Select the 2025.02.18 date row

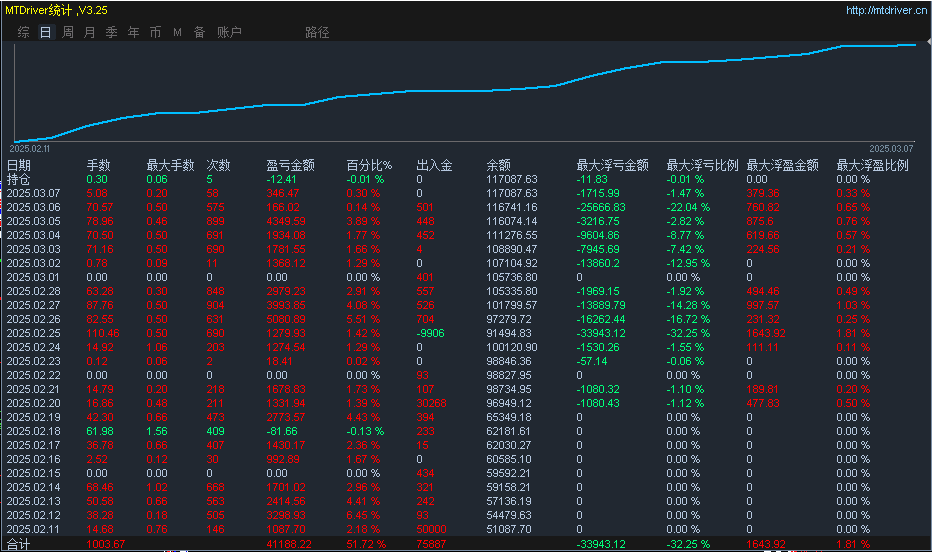point(33,431)
